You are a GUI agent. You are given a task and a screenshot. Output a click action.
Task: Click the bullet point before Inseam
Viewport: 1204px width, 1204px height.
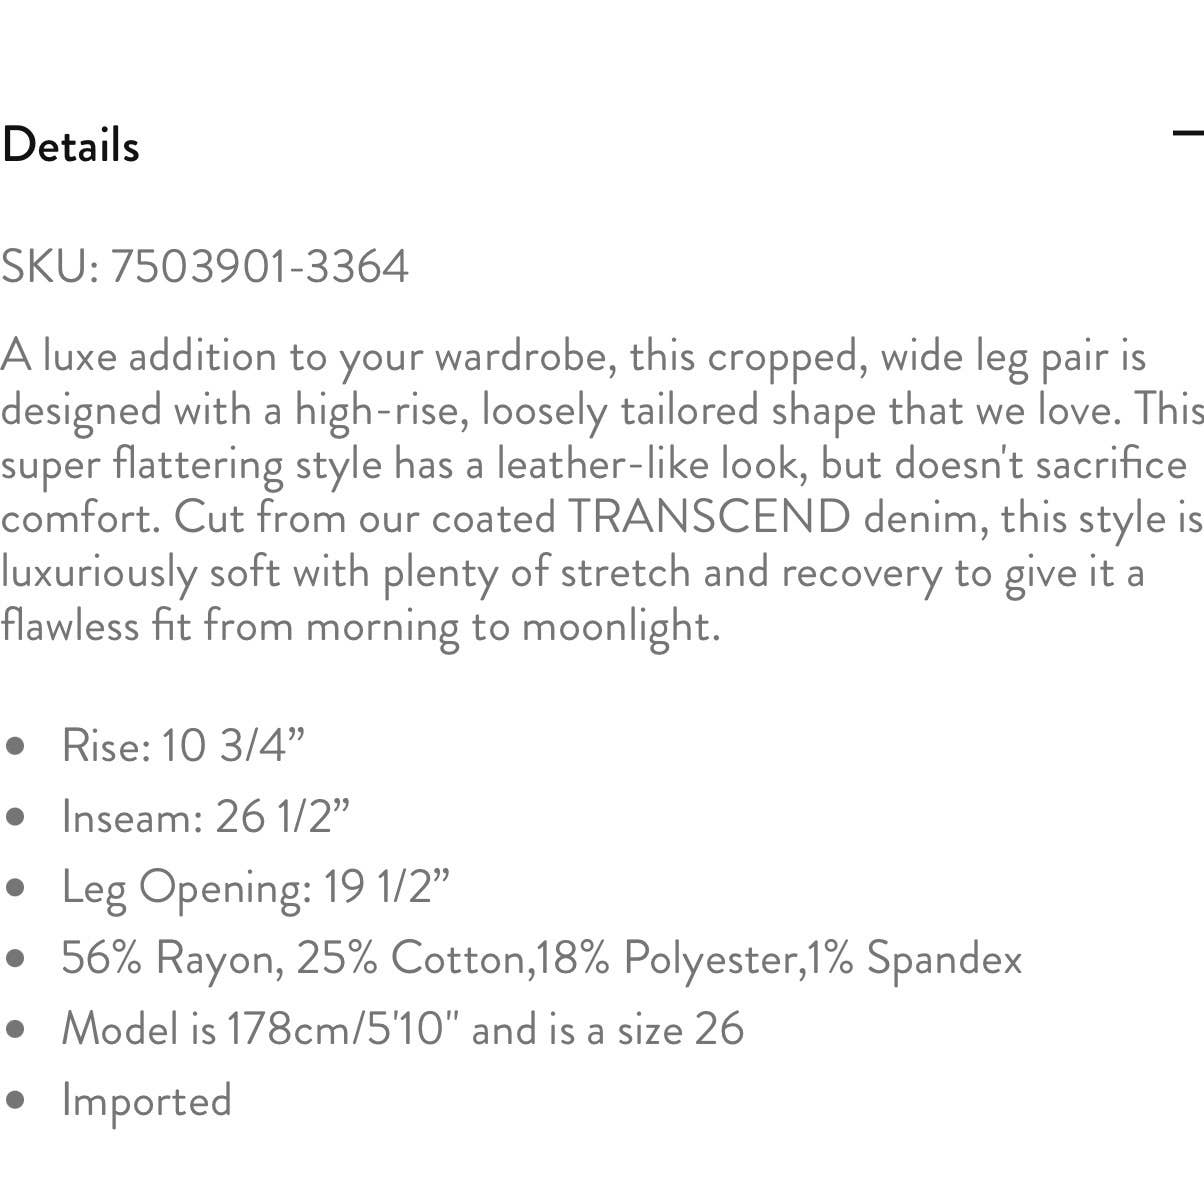[14, 817]
